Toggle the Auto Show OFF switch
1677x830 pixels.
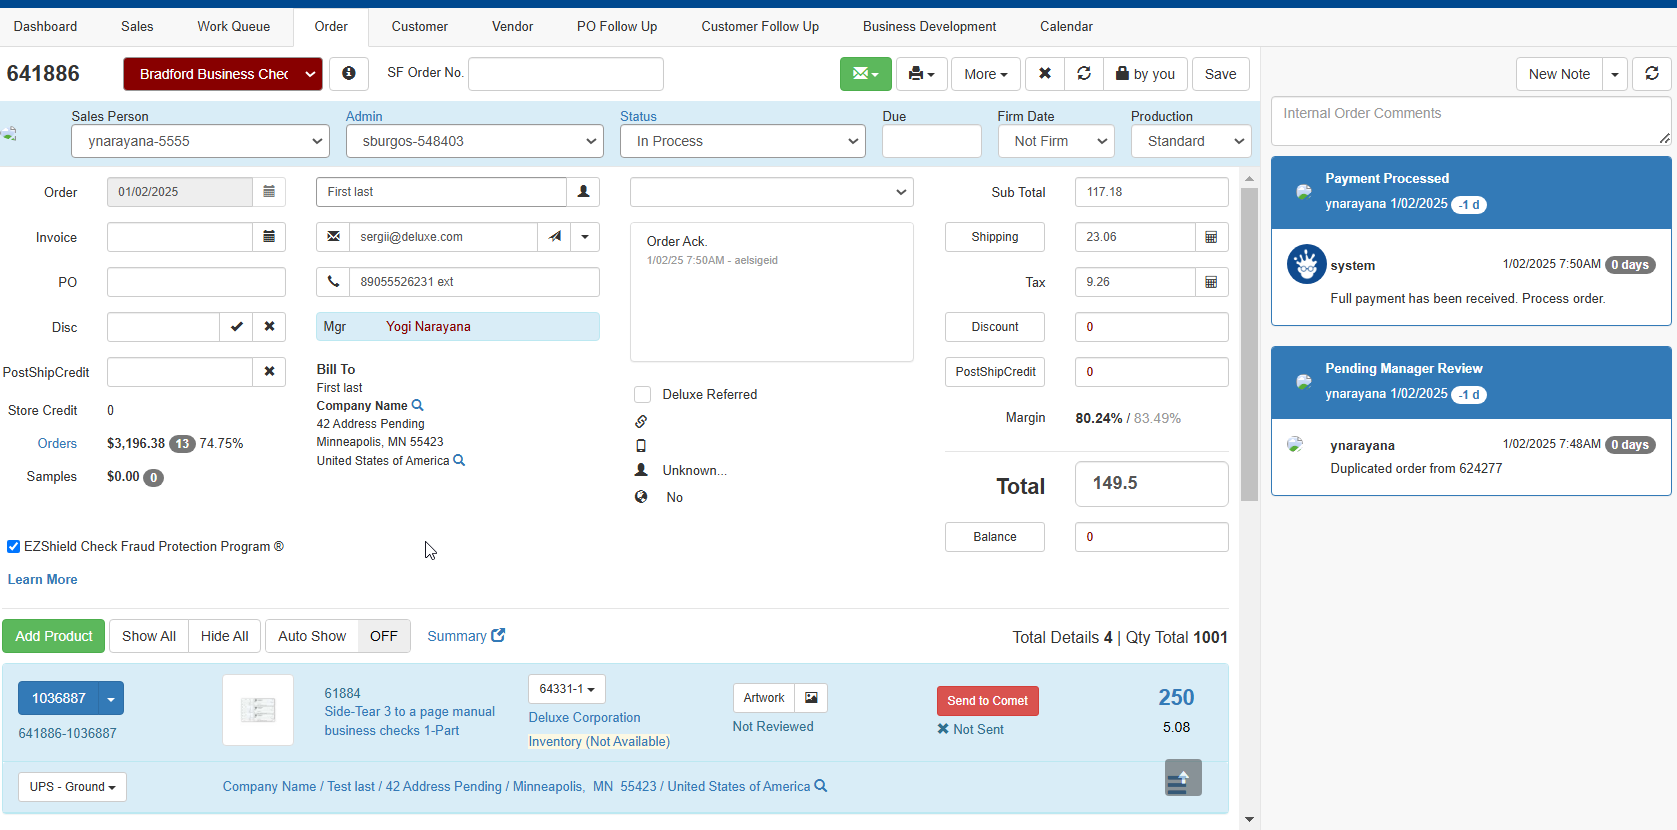click(383, 636)
